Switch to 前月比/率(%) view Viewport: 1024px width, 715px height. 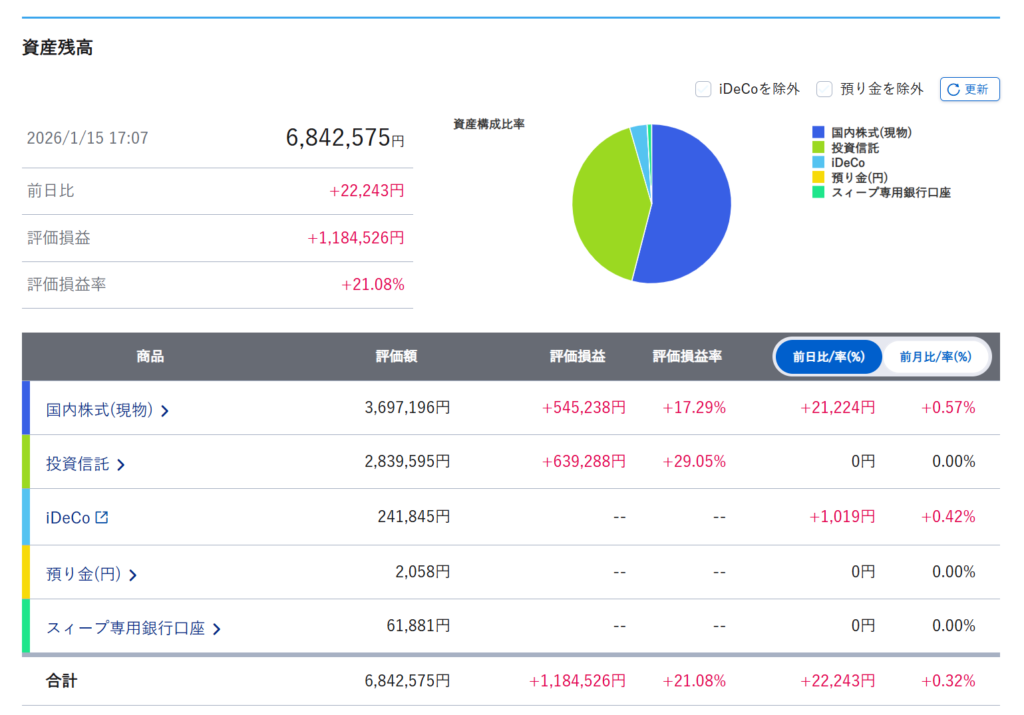pos(935,356)
